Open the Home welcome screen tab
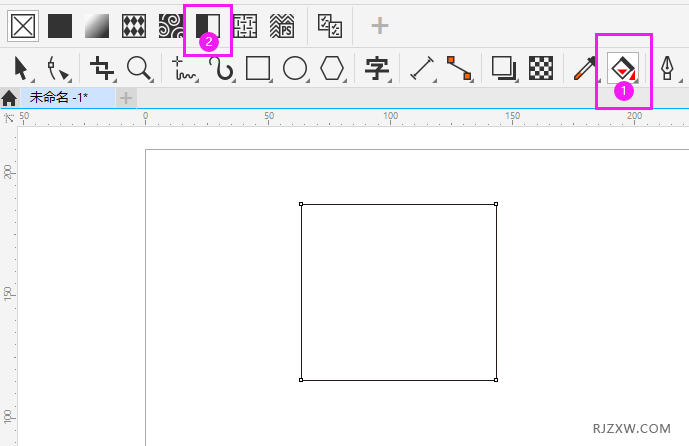The image size is (689, 446). pos(9,98)
